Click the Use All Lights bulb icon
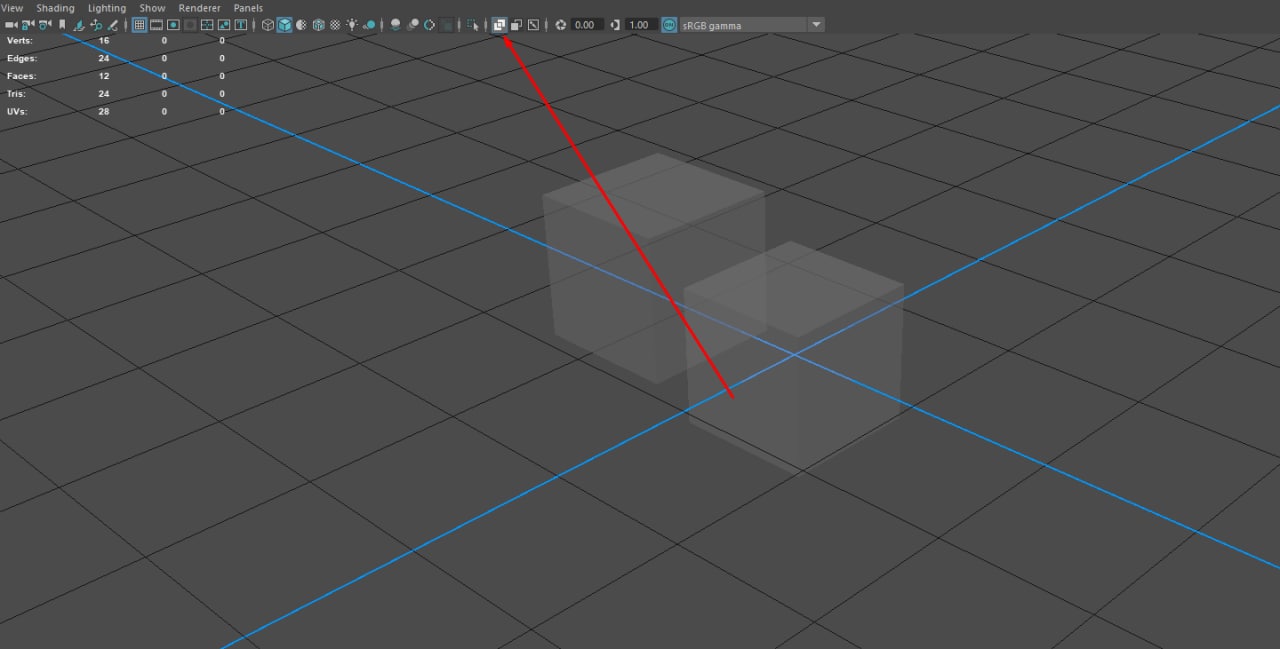 [352, 25]
